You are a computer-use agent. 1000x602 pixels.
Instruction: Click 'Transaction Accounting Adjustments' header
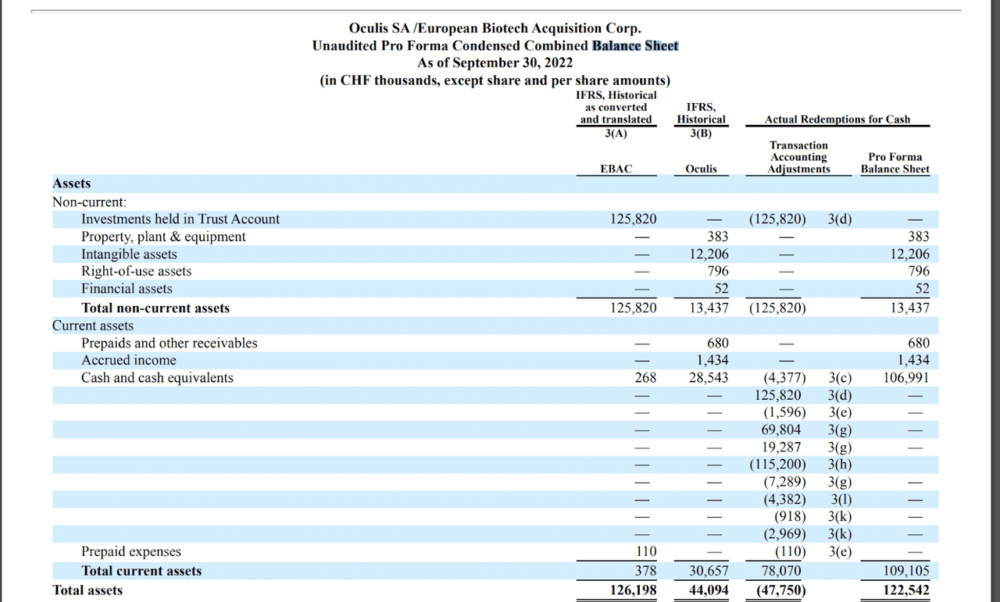click(798, 157)
